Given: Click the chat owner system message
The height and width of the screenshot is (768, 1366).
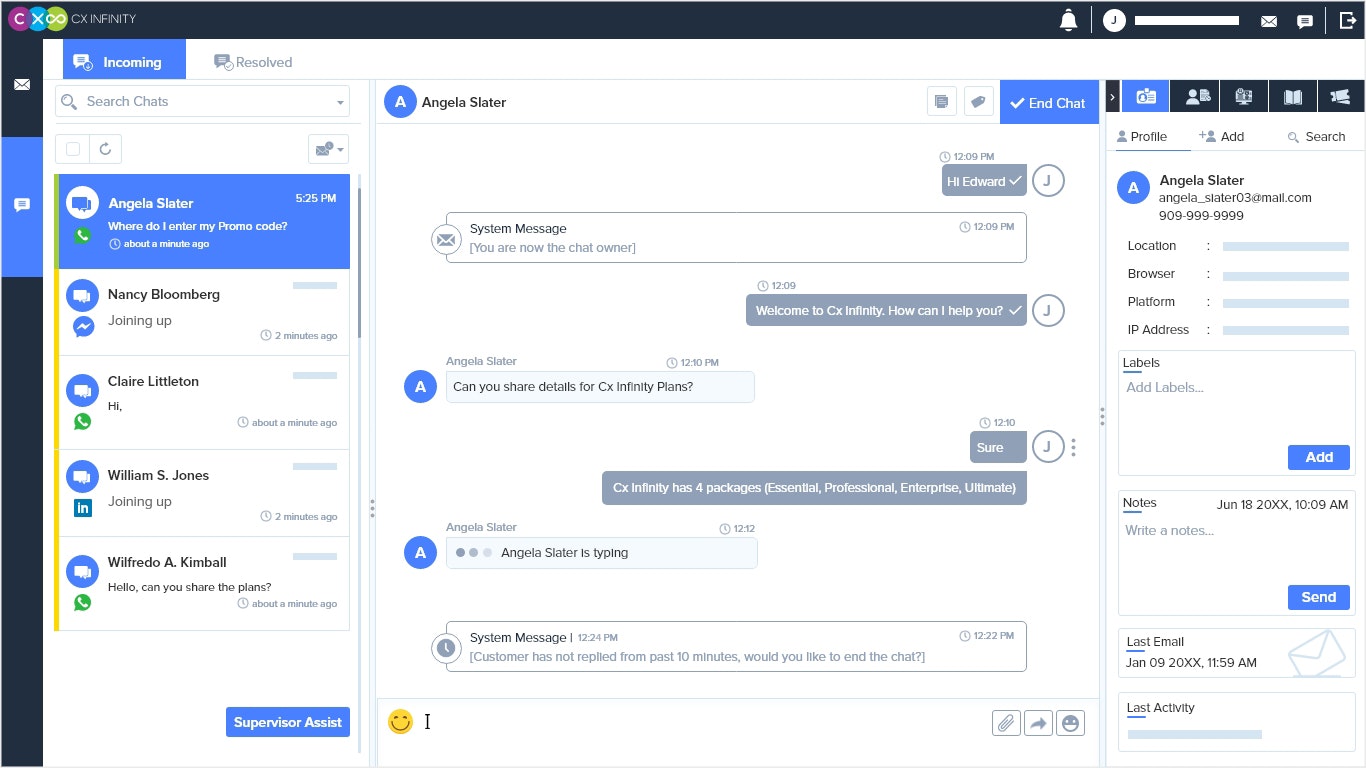Looking at the screenshot, I should 736,237.
